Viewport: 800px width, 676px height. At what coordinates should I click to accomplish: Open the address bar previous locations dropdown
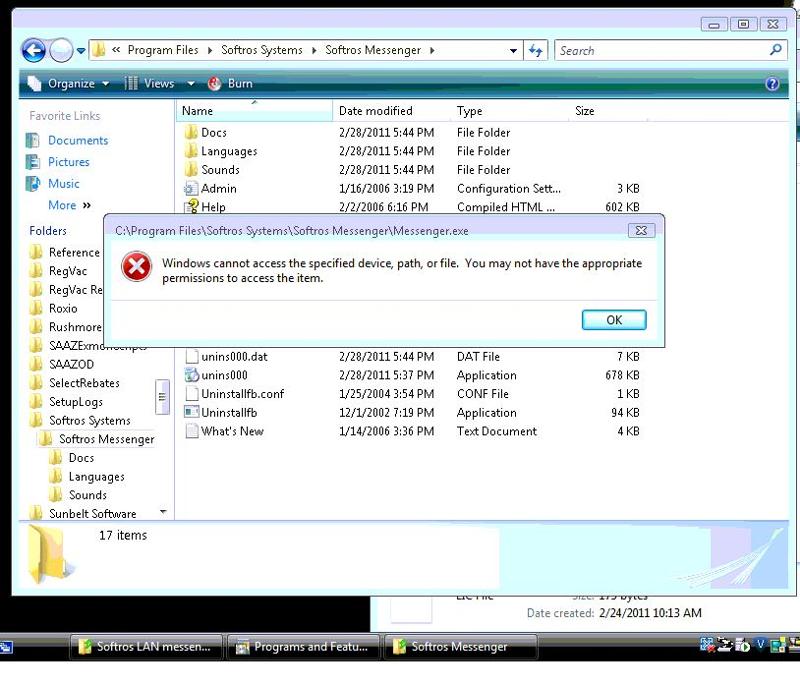(513, 51)
